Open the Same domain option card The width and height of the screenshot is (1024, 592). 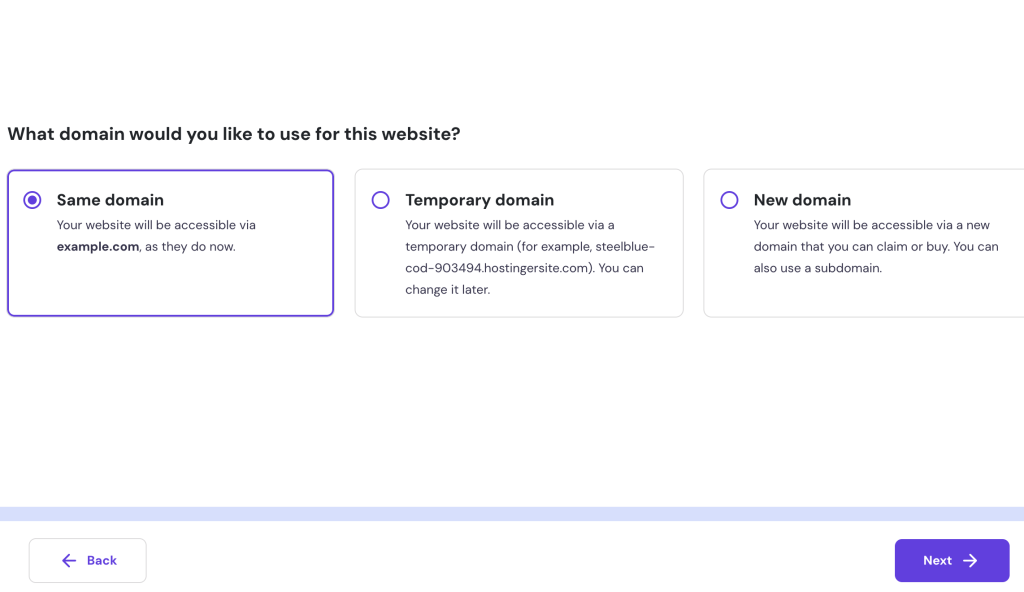tap(170, 242)
